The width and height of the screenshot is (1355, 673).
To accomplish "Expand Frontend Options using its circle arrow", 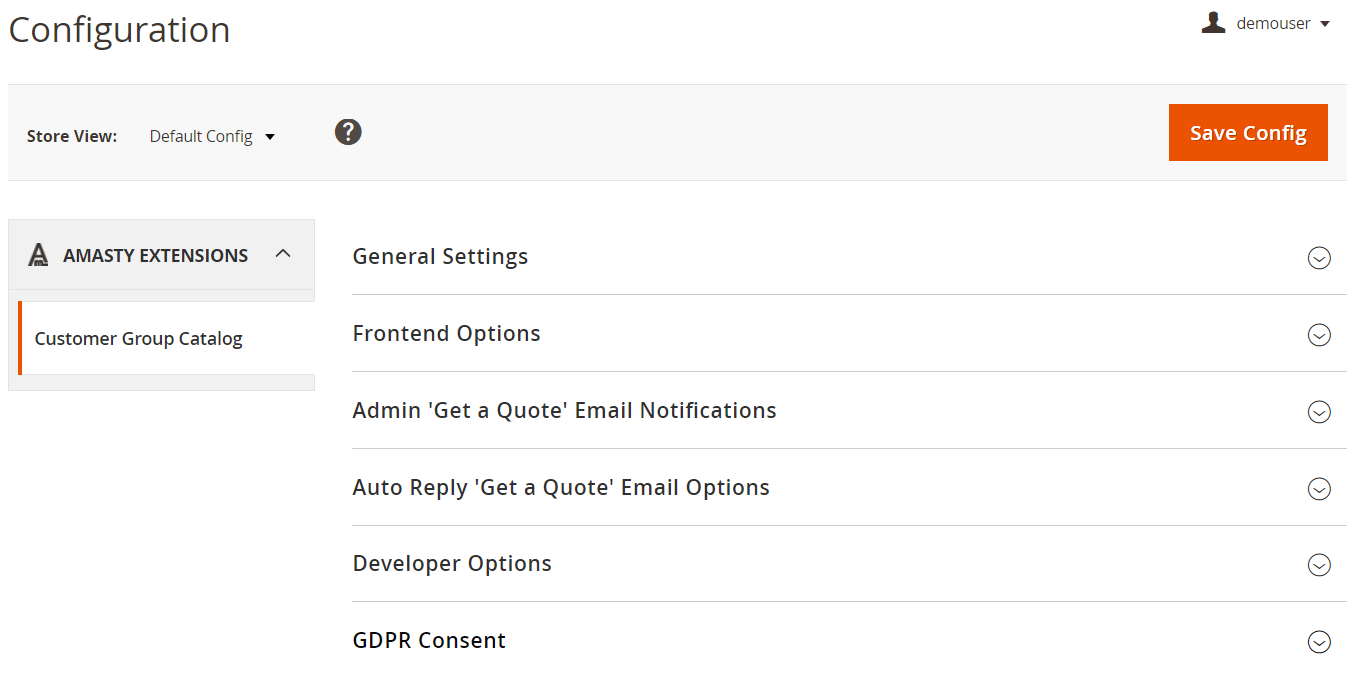I will tap(1319, 335).
